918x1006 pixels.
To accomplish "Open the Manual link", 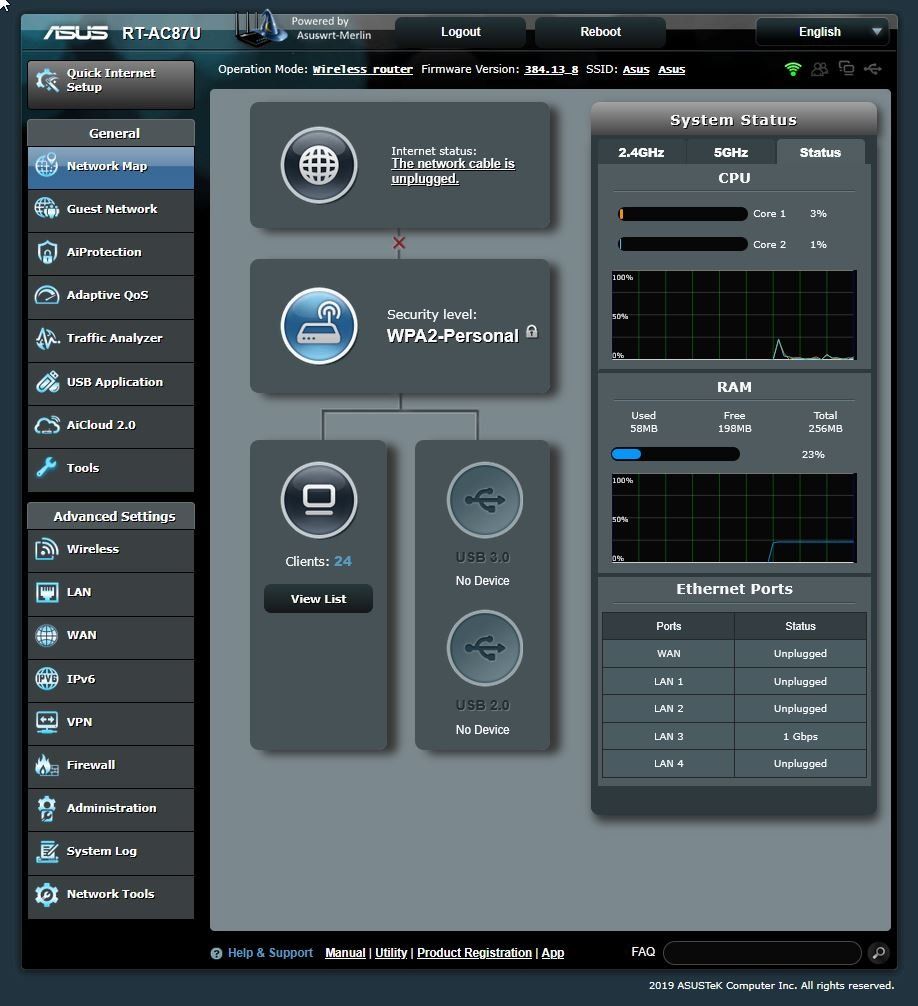I will (345, 953).
